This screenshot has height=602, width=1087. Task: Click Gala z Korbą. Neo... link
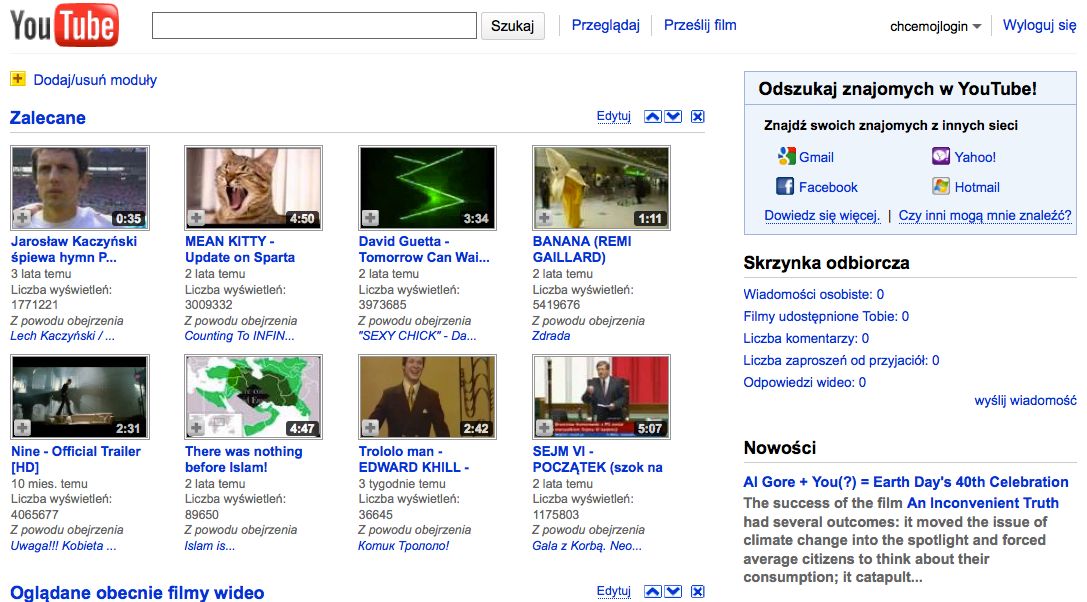587,546
